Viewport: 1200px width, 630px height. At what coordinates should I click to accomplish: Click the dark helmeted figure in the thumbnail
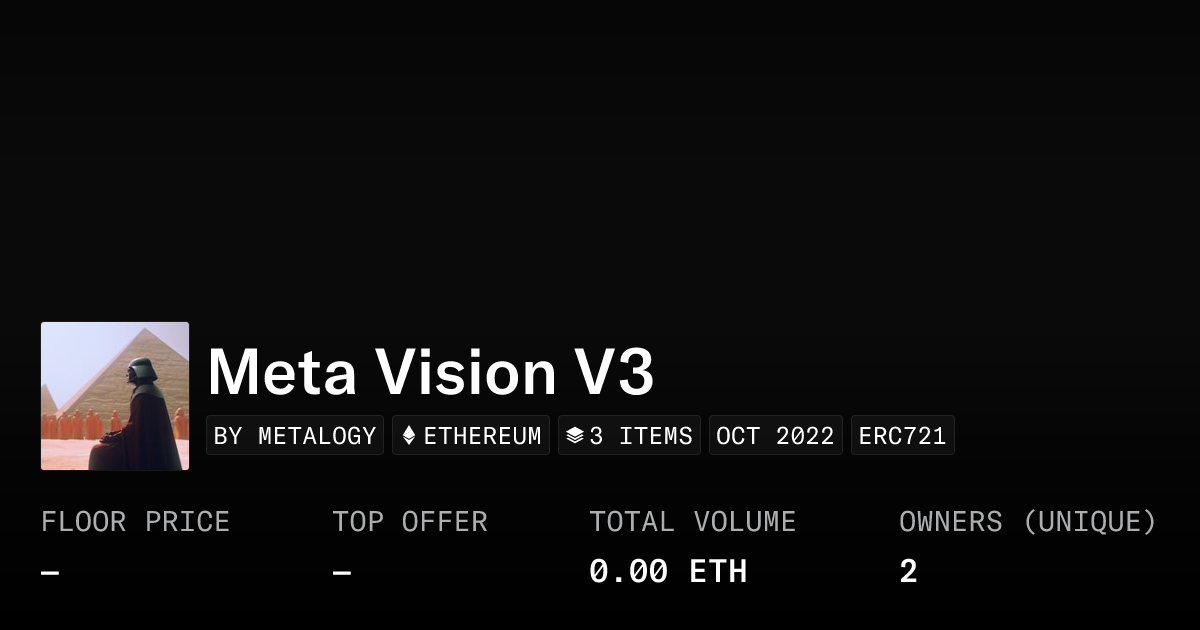140,410
